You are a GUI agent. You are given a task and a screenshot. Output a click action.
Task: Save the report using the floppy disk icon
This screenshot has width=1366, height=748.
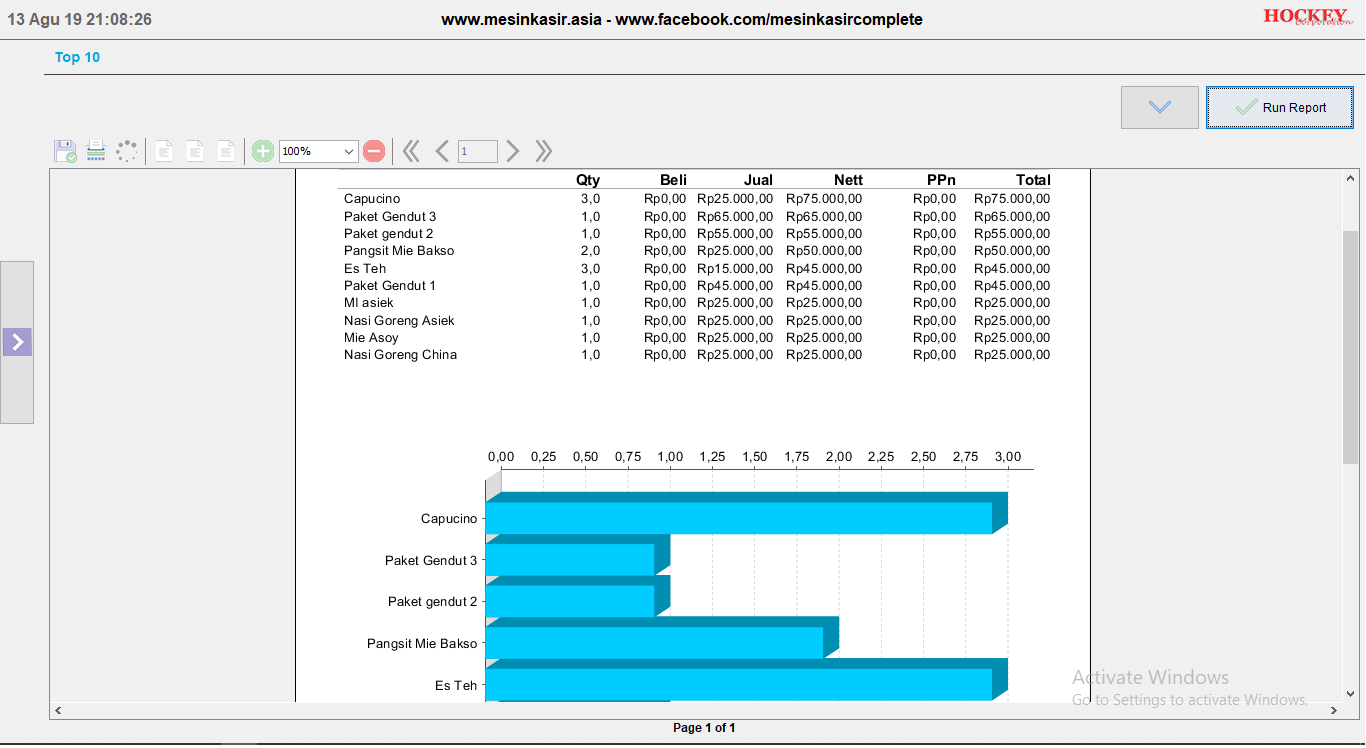click(65, 151)
